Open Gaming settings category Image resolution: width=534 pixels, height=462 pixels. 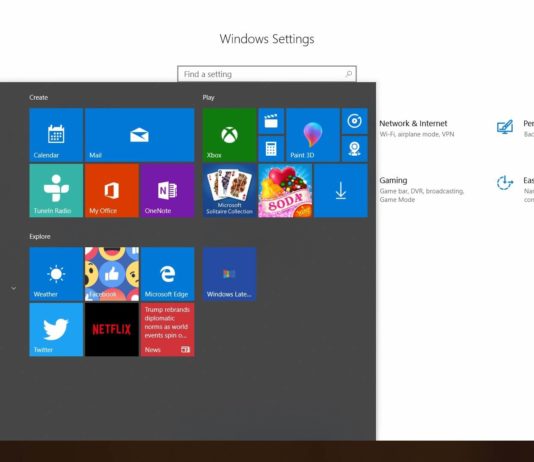(x=393, y=180)
